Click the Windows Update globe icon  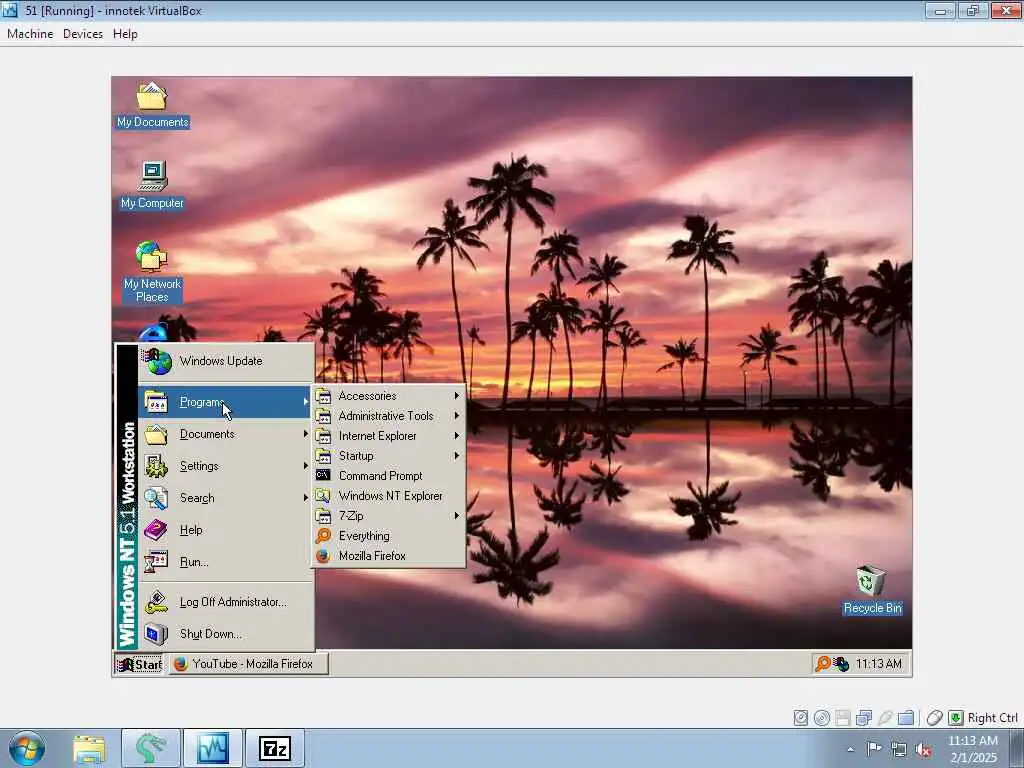coord(157,361)
